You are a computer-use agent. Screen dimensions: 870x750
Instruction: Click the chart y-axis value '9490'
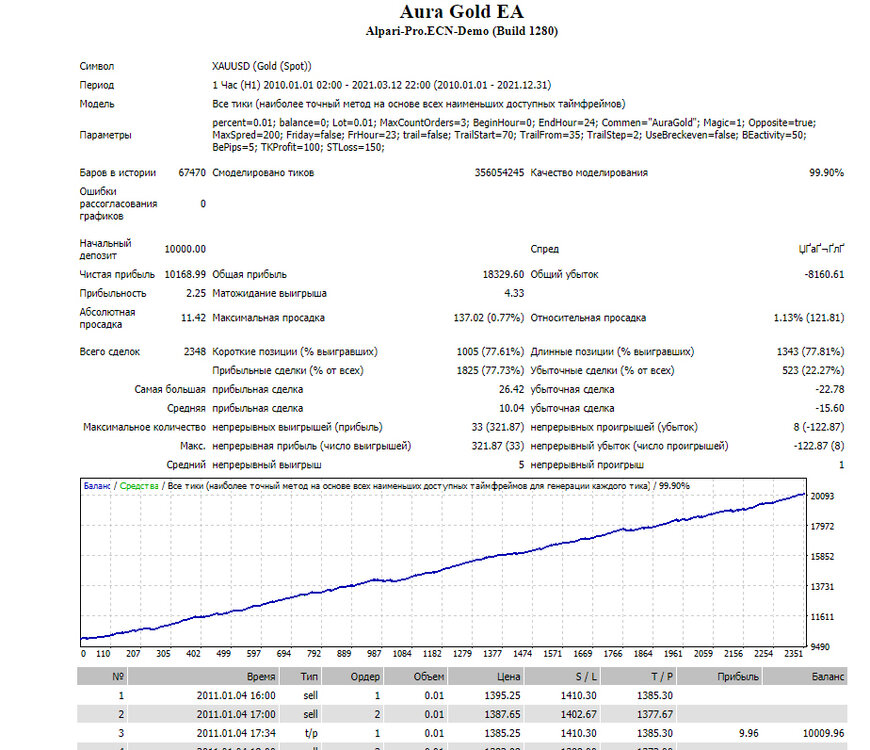(820, 647)
